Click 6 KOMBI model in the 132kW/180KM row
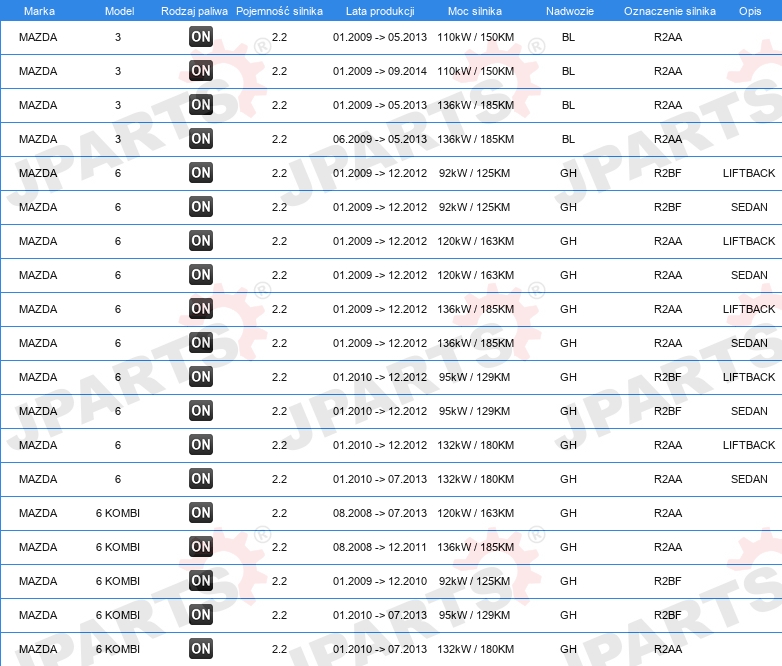This screenshot has width=782, height=666. [118, 649]
